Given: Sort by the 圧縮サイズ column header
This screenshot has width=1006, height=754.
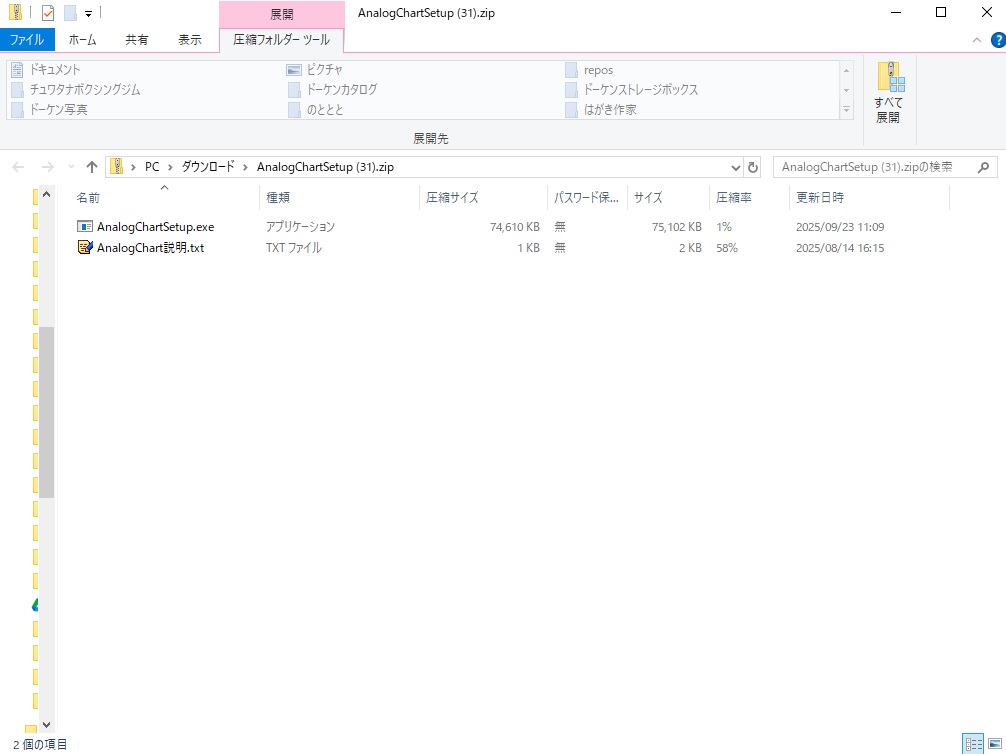Looking at the screenshot, I should pos(452,198).
